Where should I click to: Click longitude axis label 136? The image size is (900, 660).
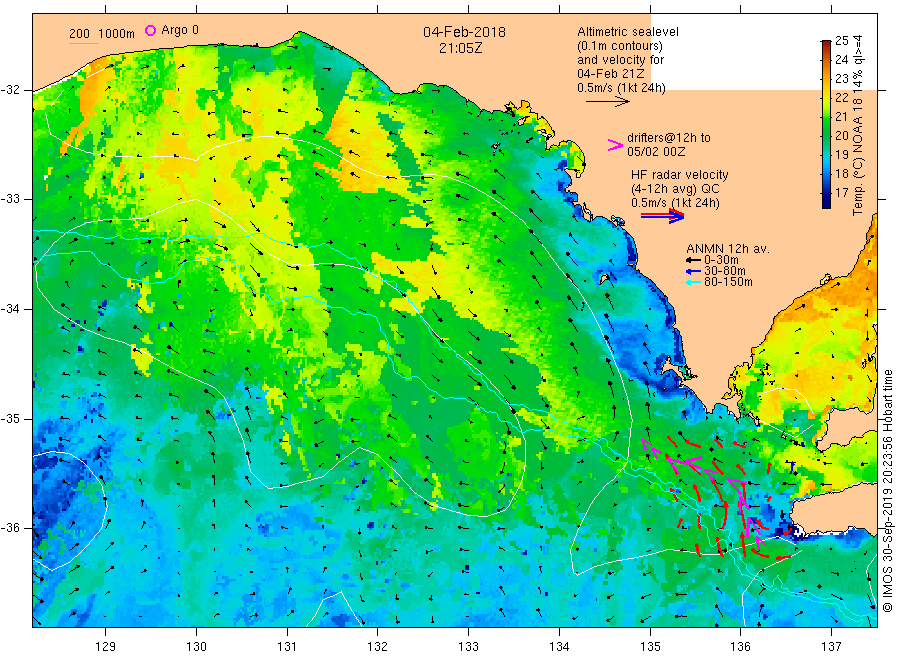click(x=740, y=647)
